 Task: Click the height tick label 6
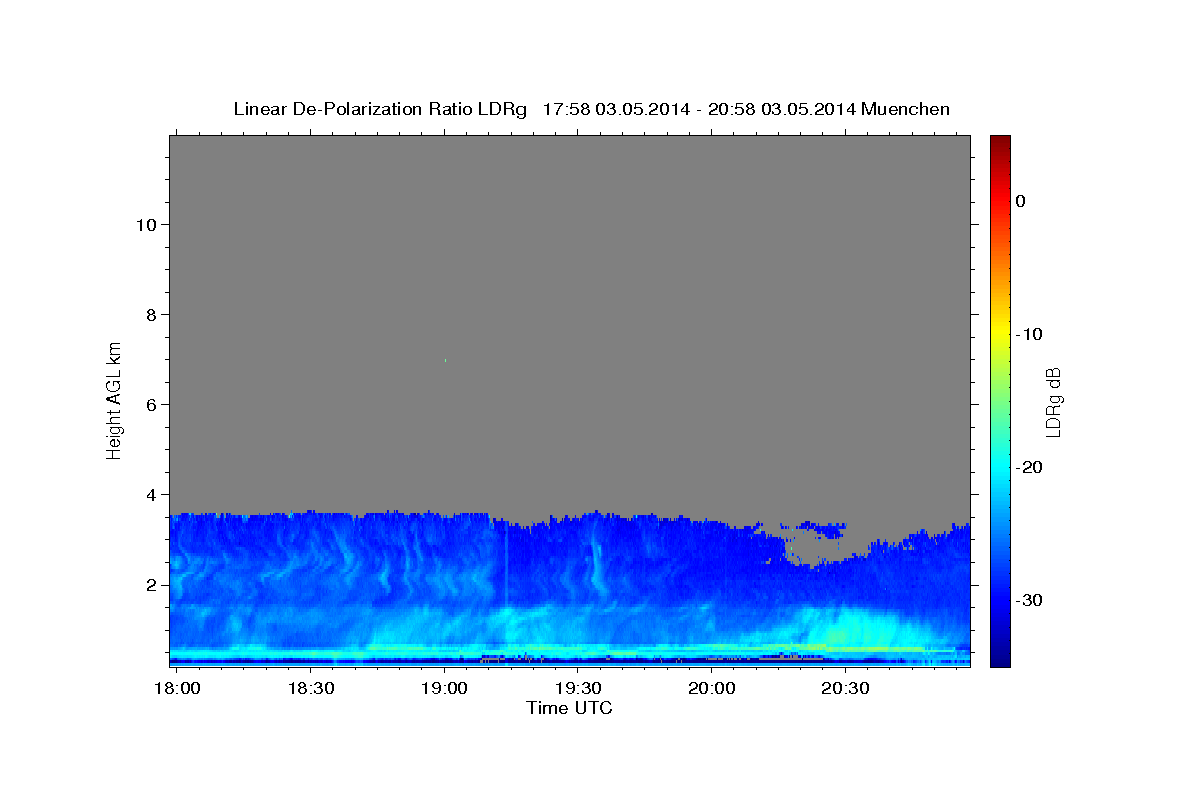click(x=149, y=404)
